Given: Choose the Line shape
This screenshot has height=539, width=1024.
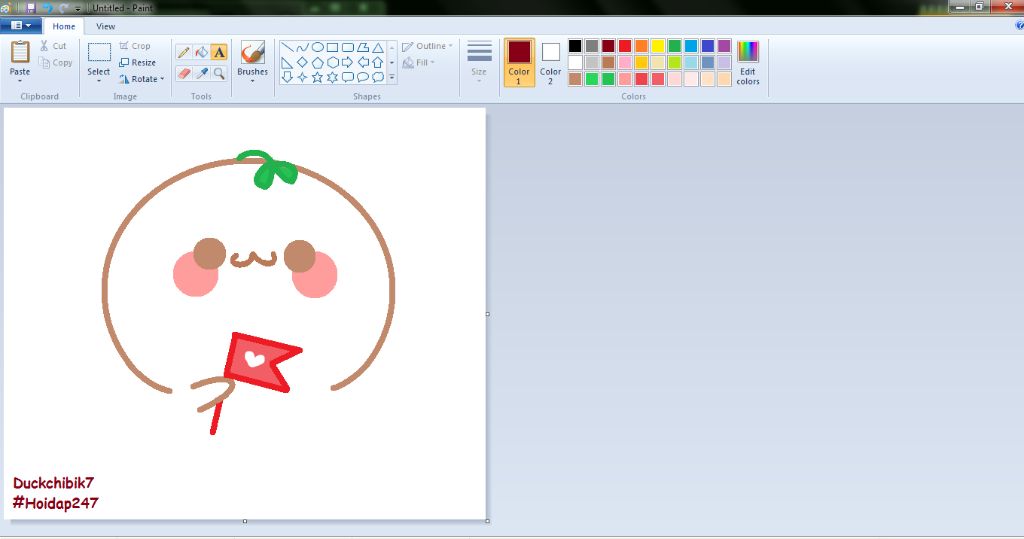Looking at the screenshot, I should pyautogui.click(x=287, y=48).
